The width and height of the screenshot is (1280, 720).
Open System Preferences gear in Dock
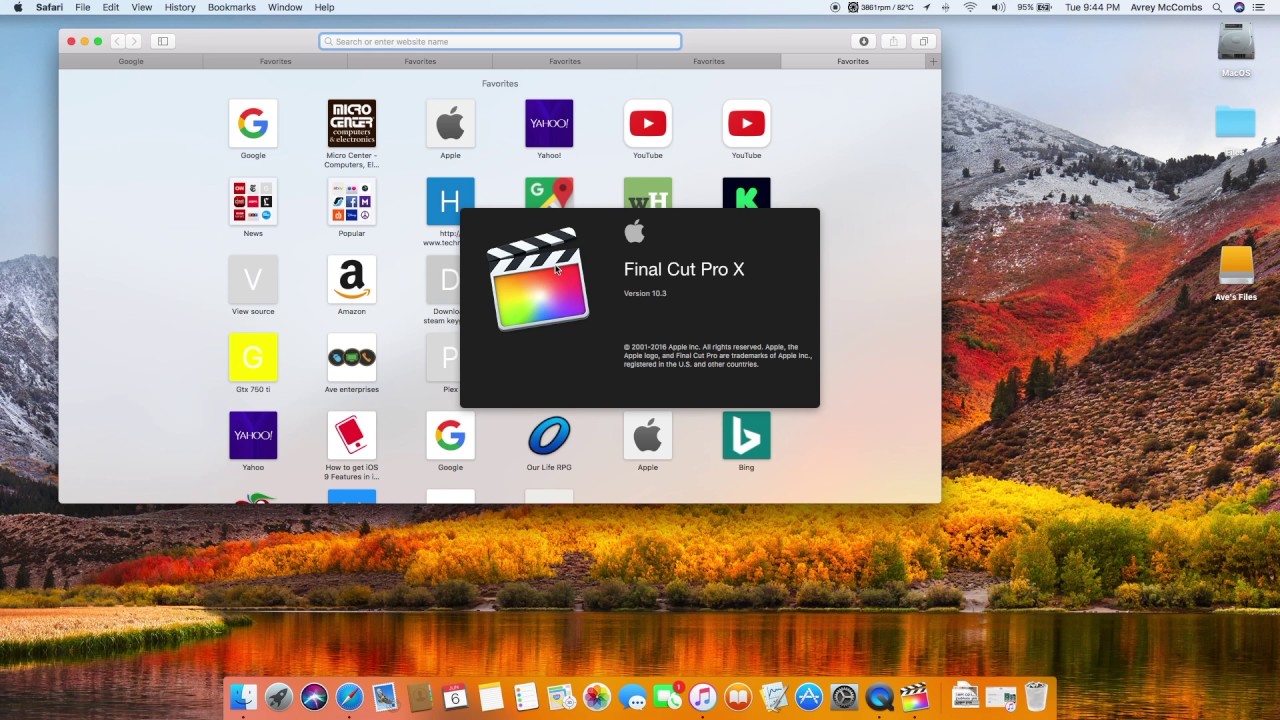coord(844,697)
